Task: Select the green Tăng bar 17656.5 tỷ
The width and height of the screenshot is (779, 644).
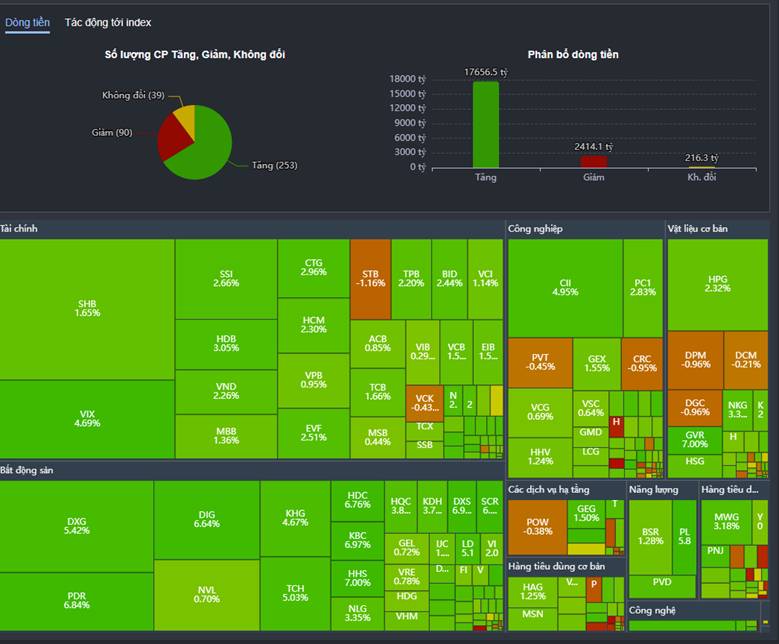Action: [485, 125]
